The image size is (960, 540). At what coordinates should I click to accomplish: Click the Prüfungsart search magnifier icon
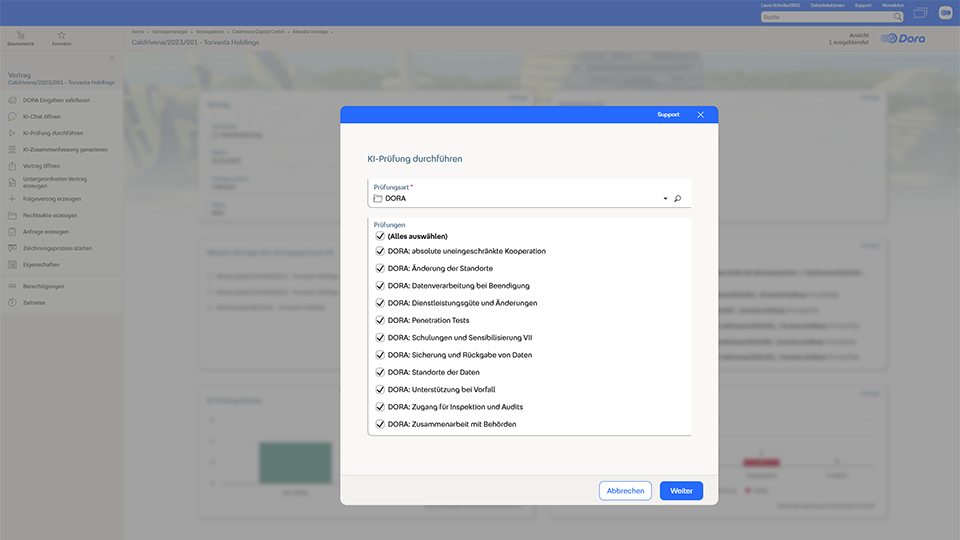[678, 198]
